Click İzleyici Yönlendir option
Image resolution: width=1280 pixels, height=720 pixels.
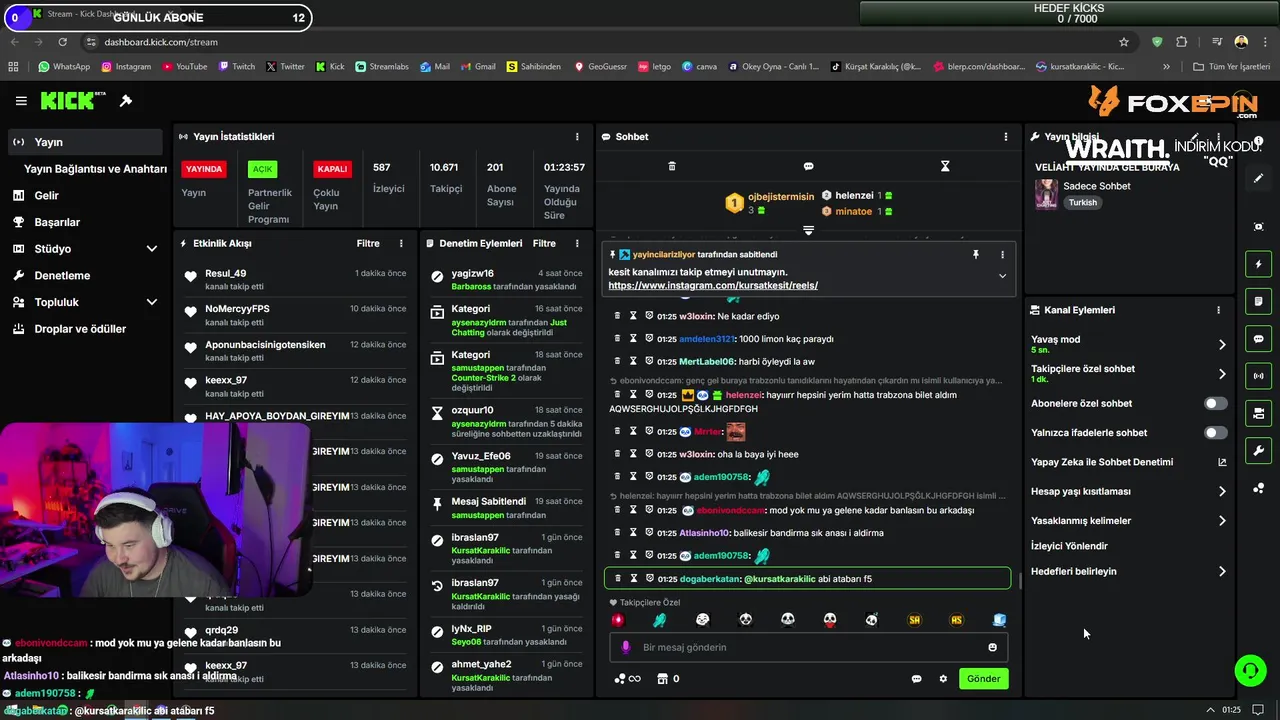click(1069, 546)
